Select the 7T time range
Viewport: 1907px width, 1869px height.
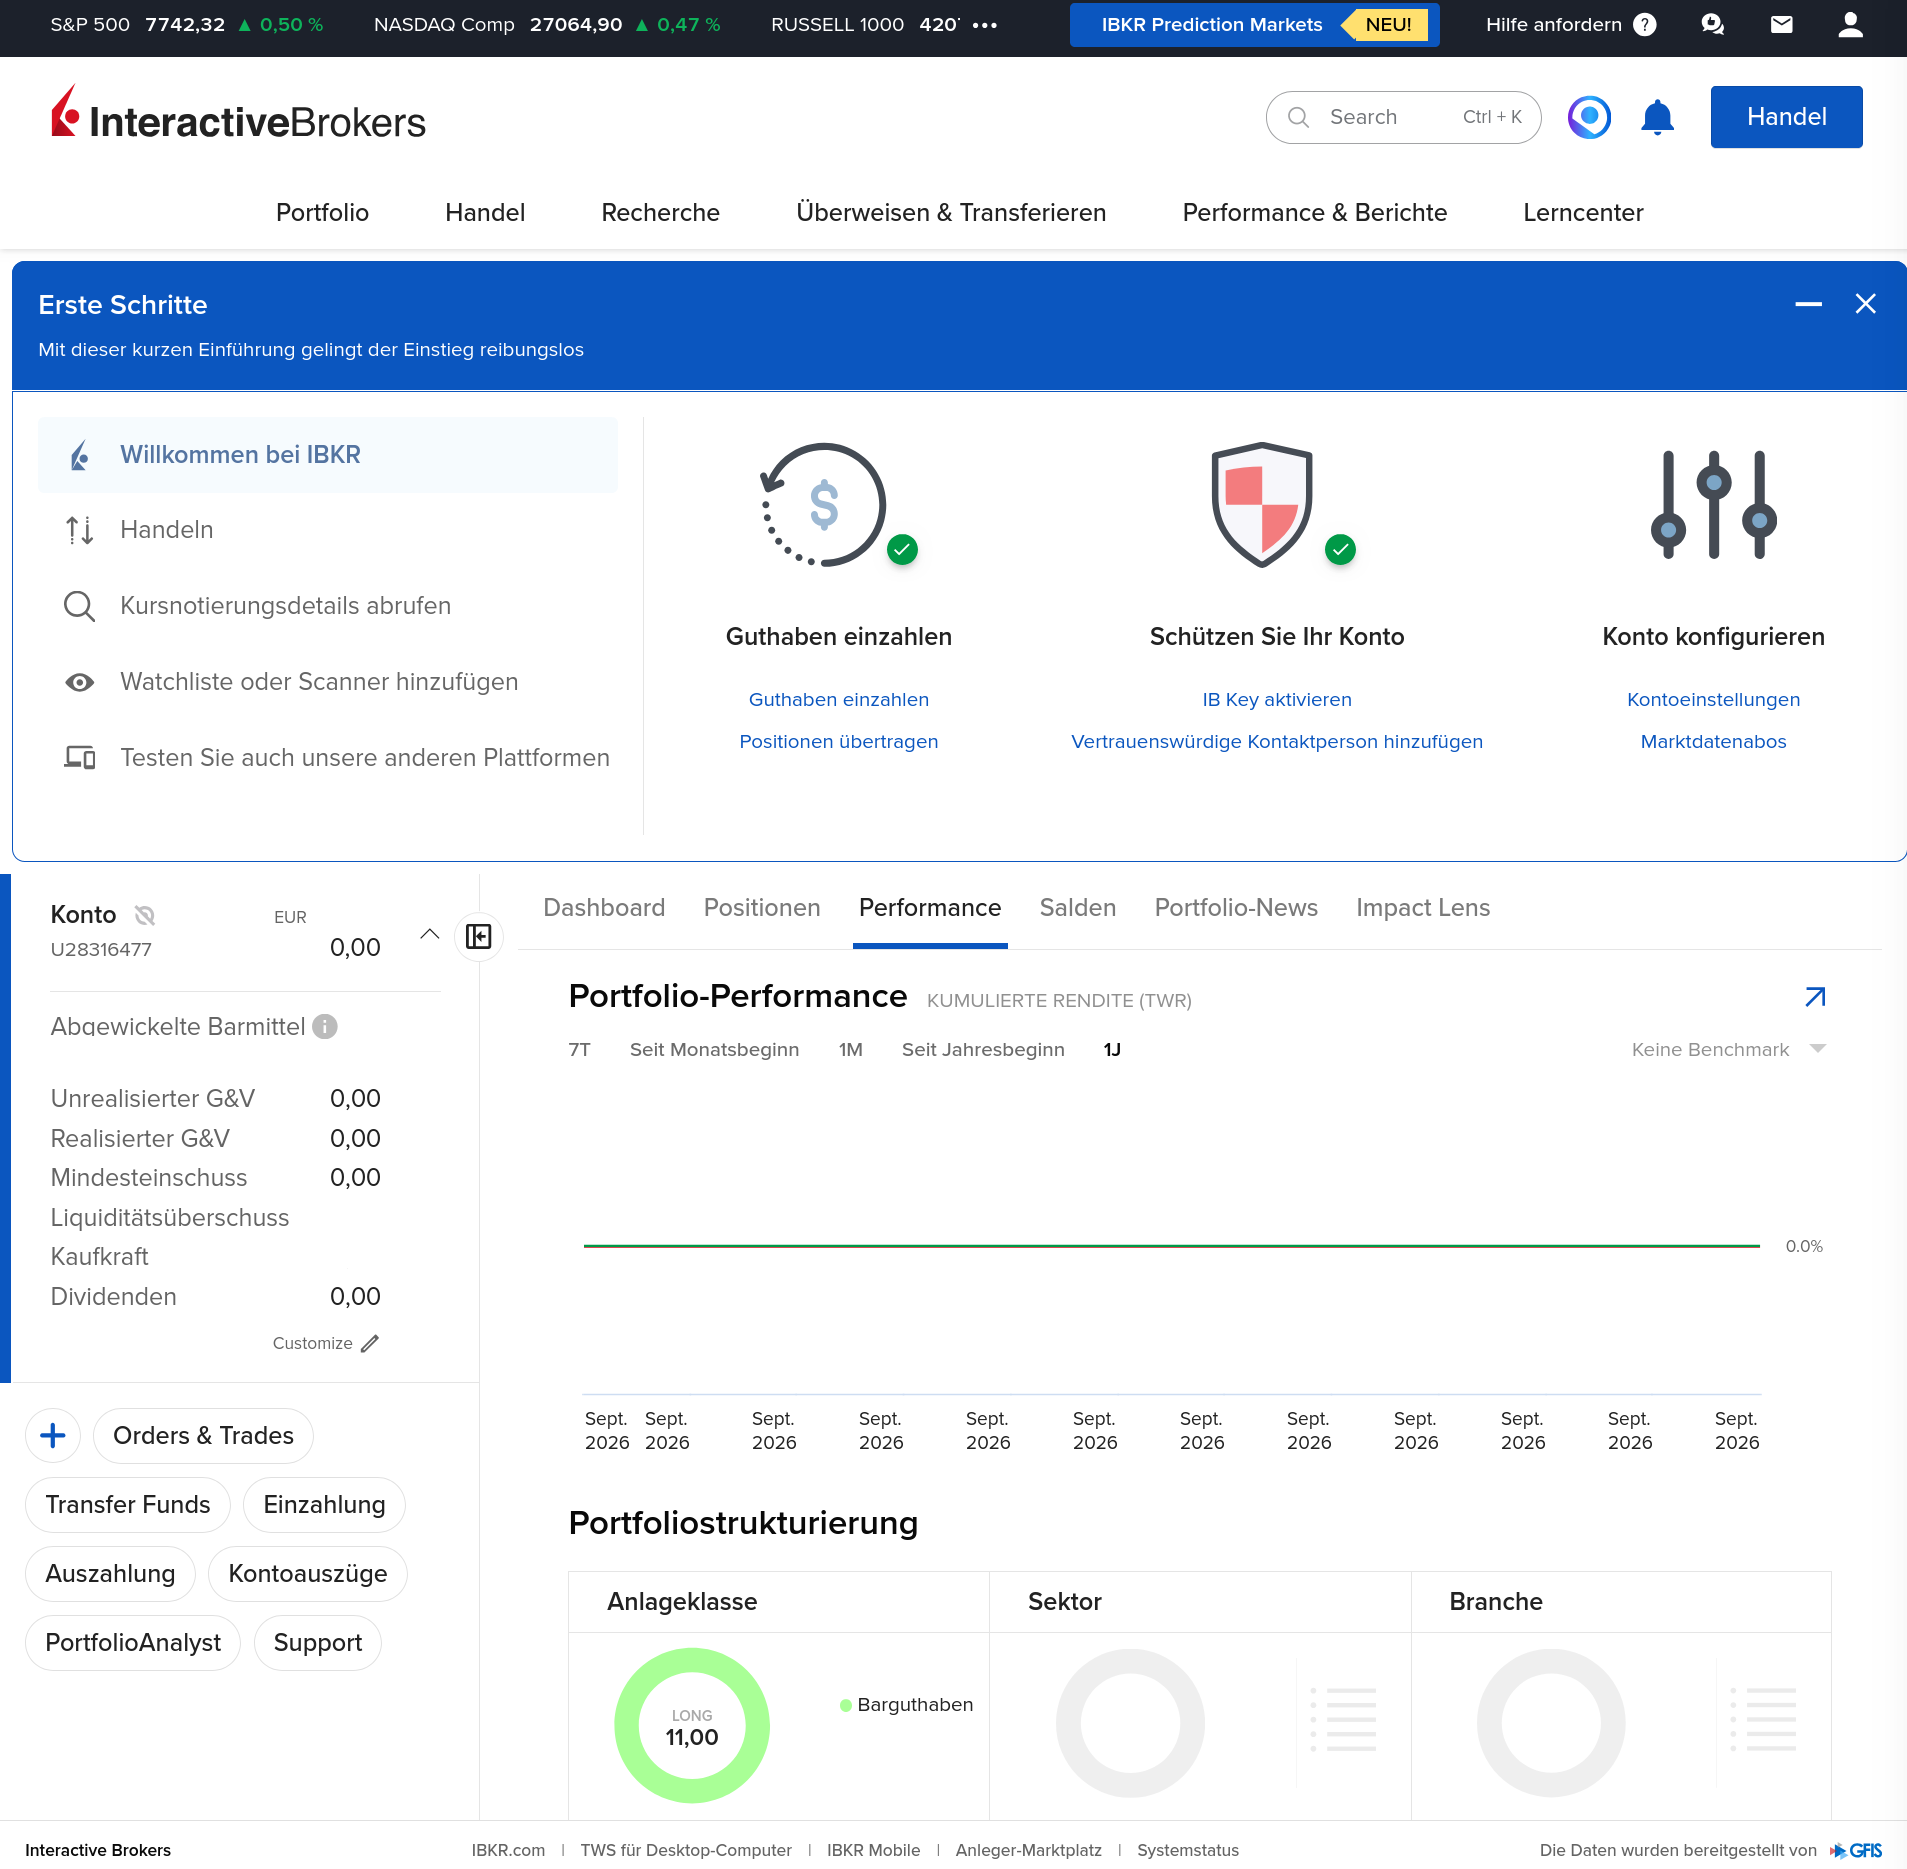(579, 1050)
